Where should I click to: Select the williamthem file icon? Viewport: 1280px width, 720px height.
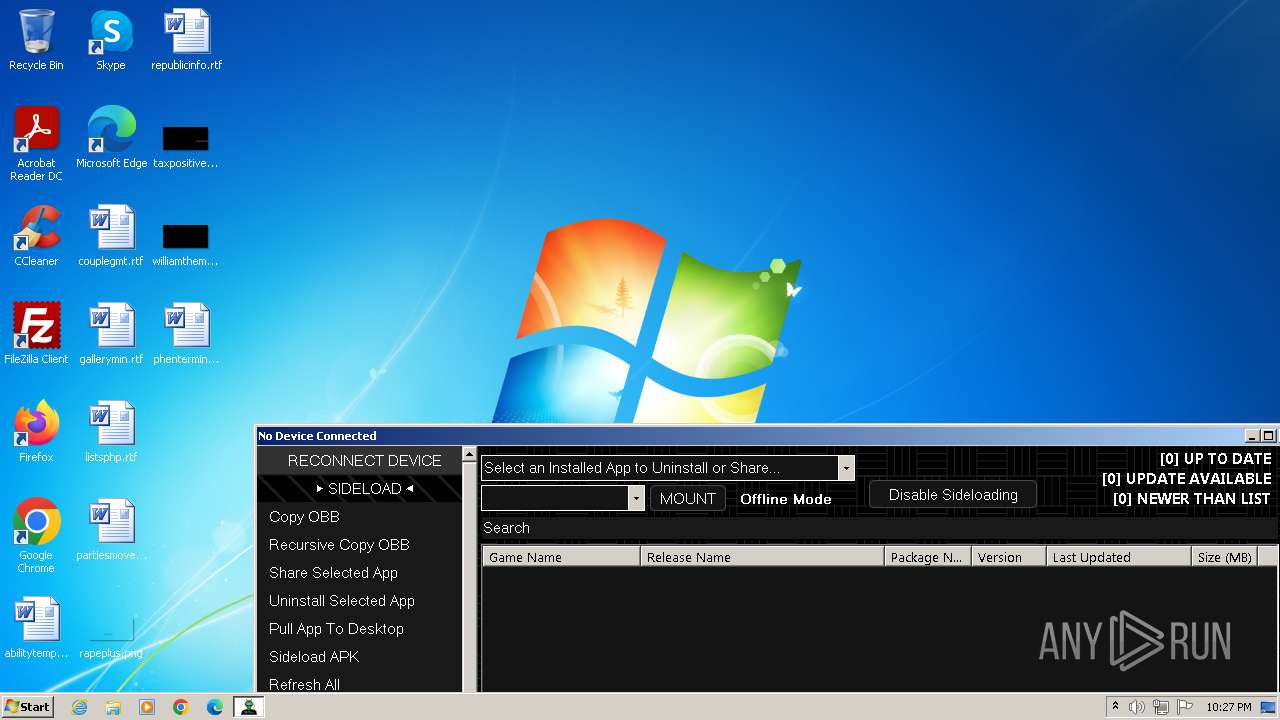pos(186,243)
